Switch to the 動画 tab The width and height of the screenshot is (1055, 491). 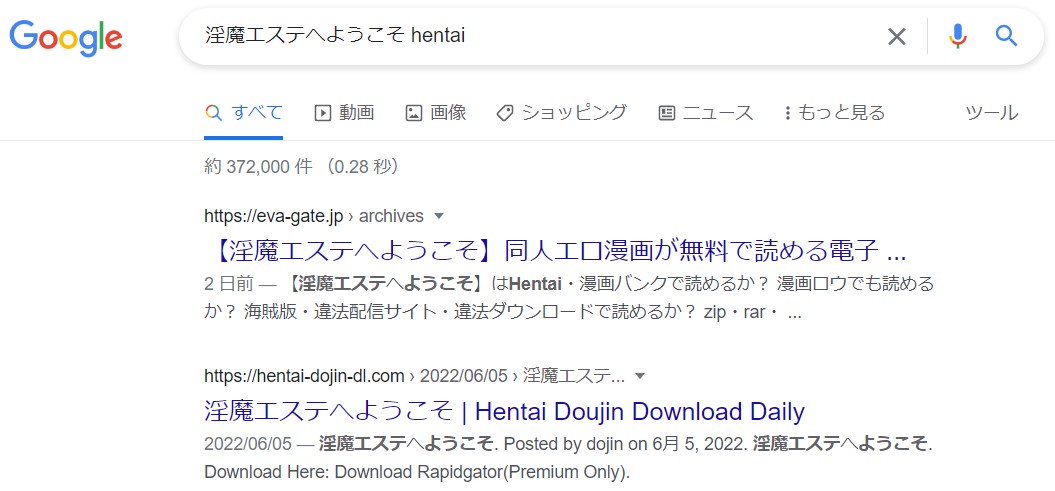click(x=344, y=112)
